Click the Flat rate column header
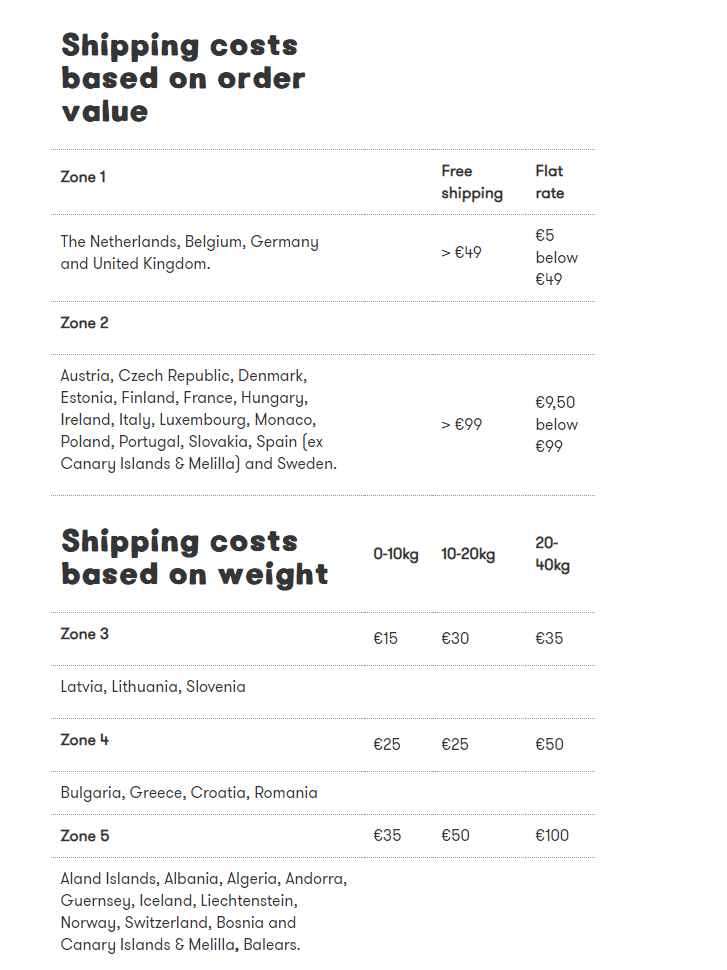 pyautogui.click(x=549, y=182)
